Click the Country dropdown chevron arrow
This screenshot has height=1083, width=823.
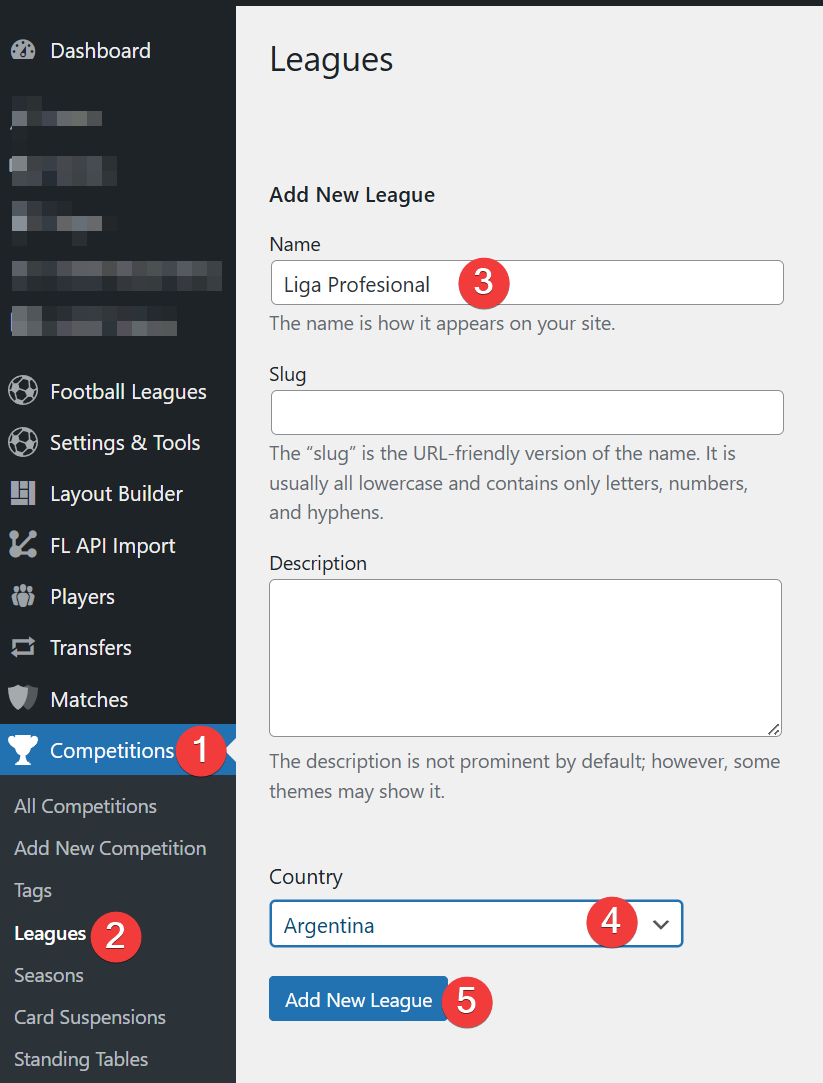point(661,924)
